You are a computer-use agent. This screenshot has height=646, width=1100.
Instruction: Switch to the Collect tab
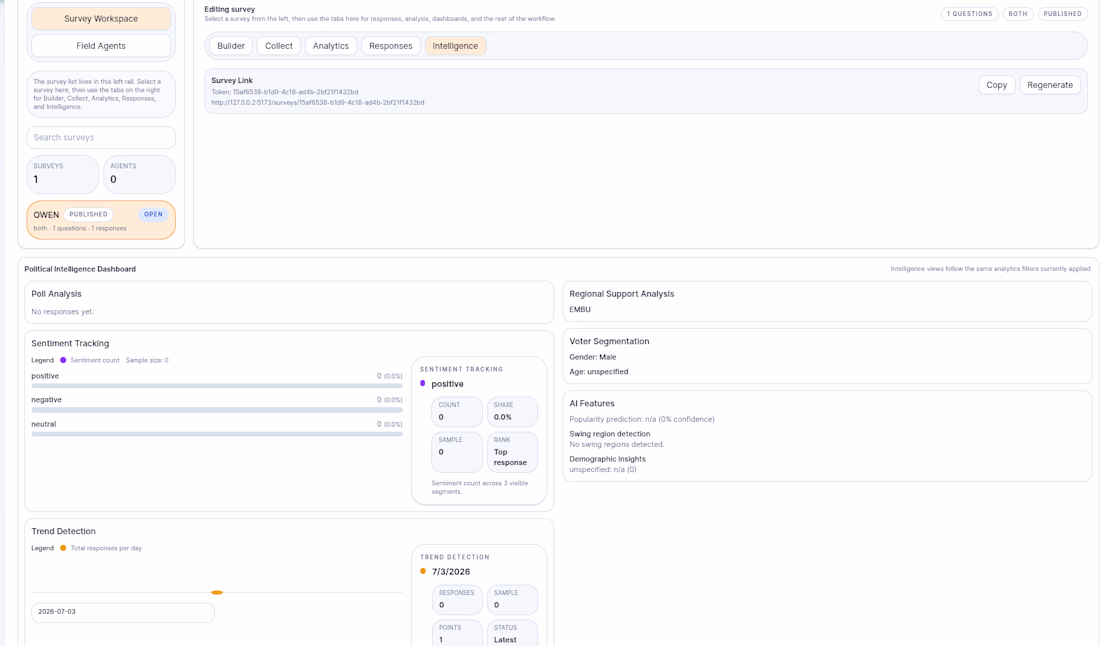pos(279,46)
